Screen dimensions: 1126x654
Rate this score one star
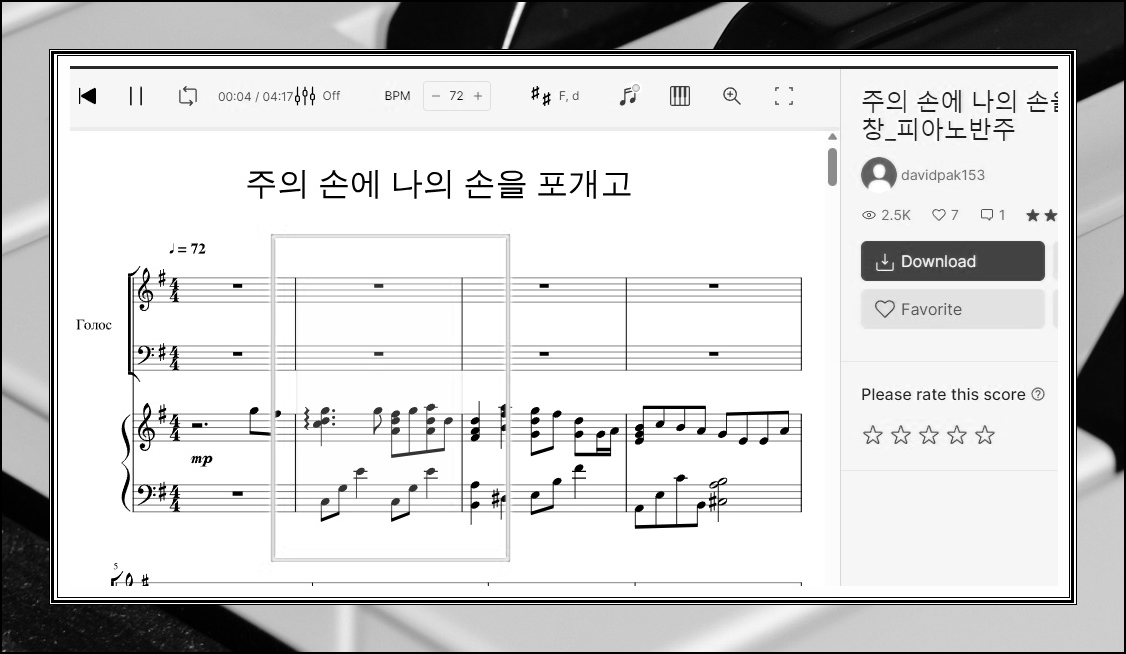tap(873, 435)
